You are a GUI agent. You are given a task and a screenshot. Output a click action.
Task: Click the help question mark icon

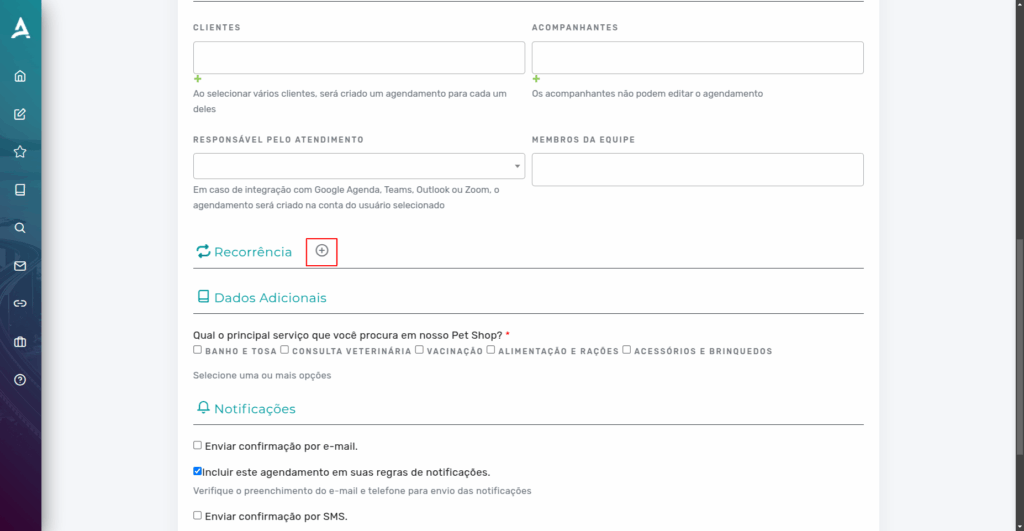20,379
